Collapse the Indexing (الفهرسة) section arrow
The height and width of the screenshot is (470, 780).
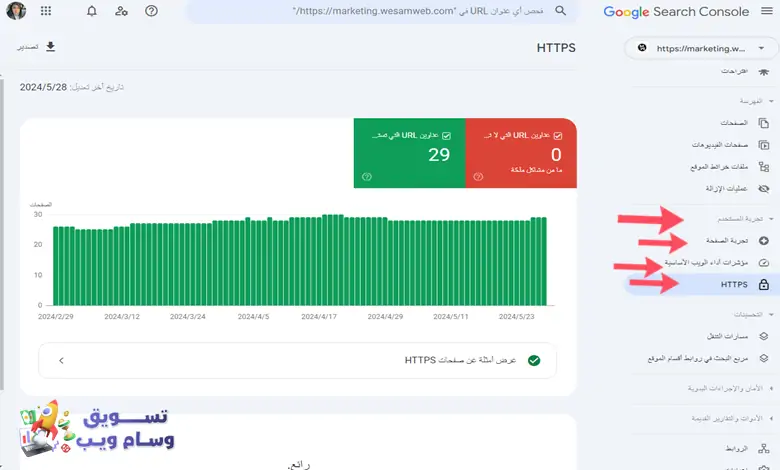tap(771, 101)
